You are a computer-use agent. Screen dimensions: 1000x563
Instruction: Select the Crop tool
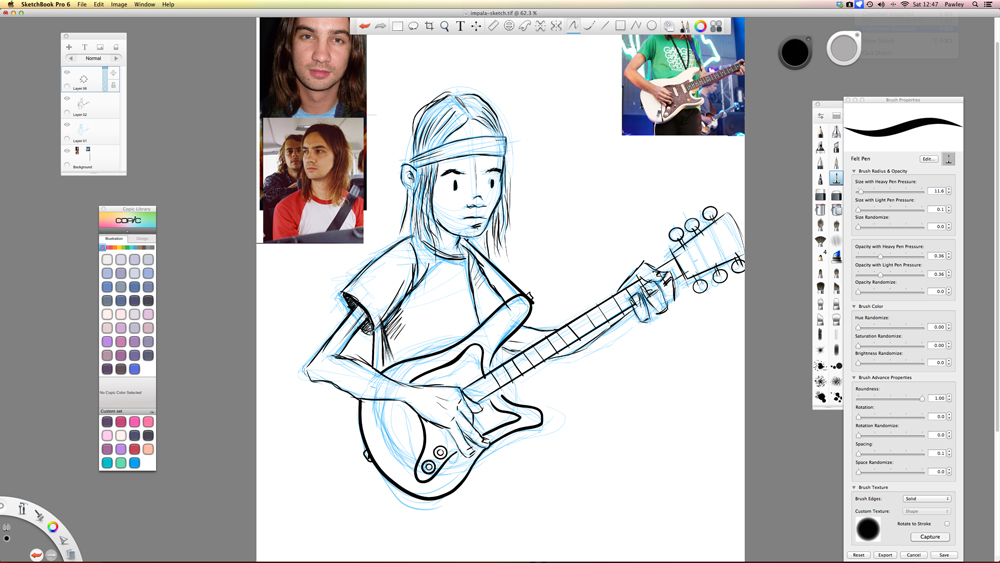pyautogui.click(x=429, y=26)
